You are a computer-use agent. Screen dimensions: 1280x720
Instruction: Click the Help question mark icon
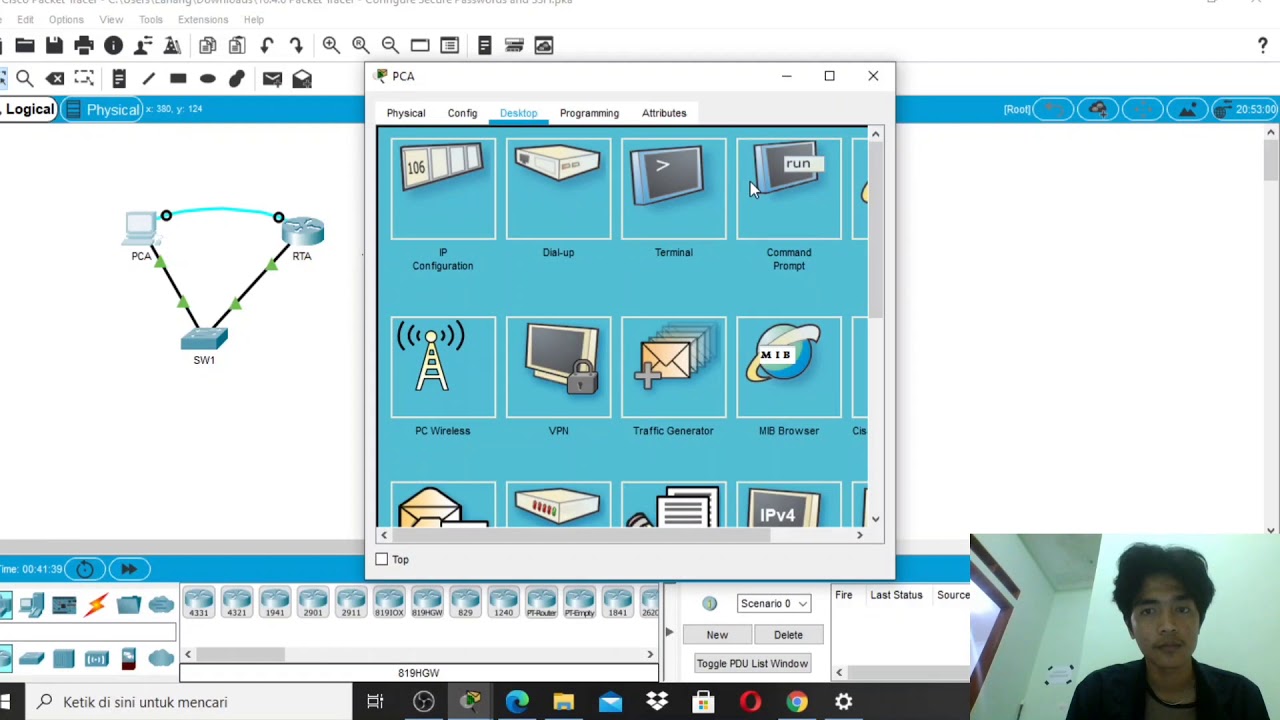tap(1262, 45)
